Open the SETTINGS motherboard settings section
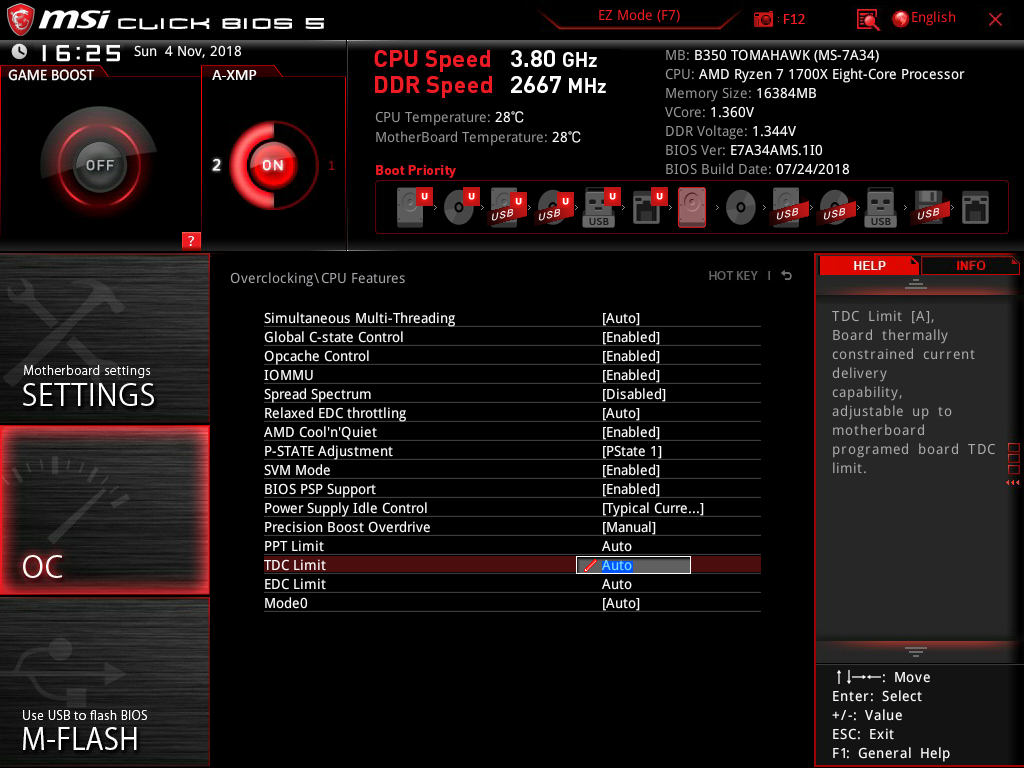 pyautogui.click(x=104, y=338)
